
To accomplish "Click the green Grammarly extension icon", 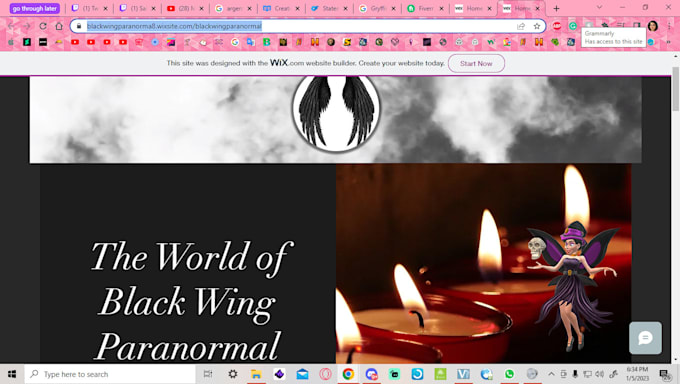I will (x=573, y=26).
